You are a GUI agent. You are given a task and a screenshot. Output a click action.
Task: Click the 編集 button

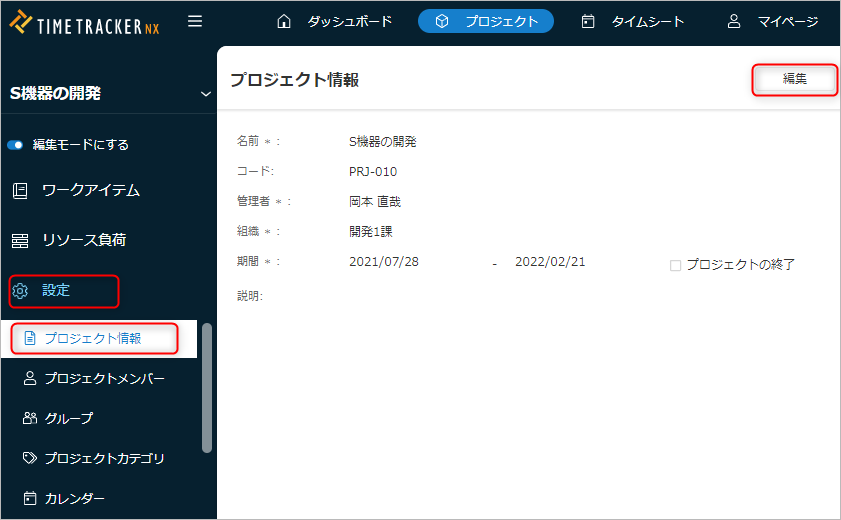coord(794,78)
